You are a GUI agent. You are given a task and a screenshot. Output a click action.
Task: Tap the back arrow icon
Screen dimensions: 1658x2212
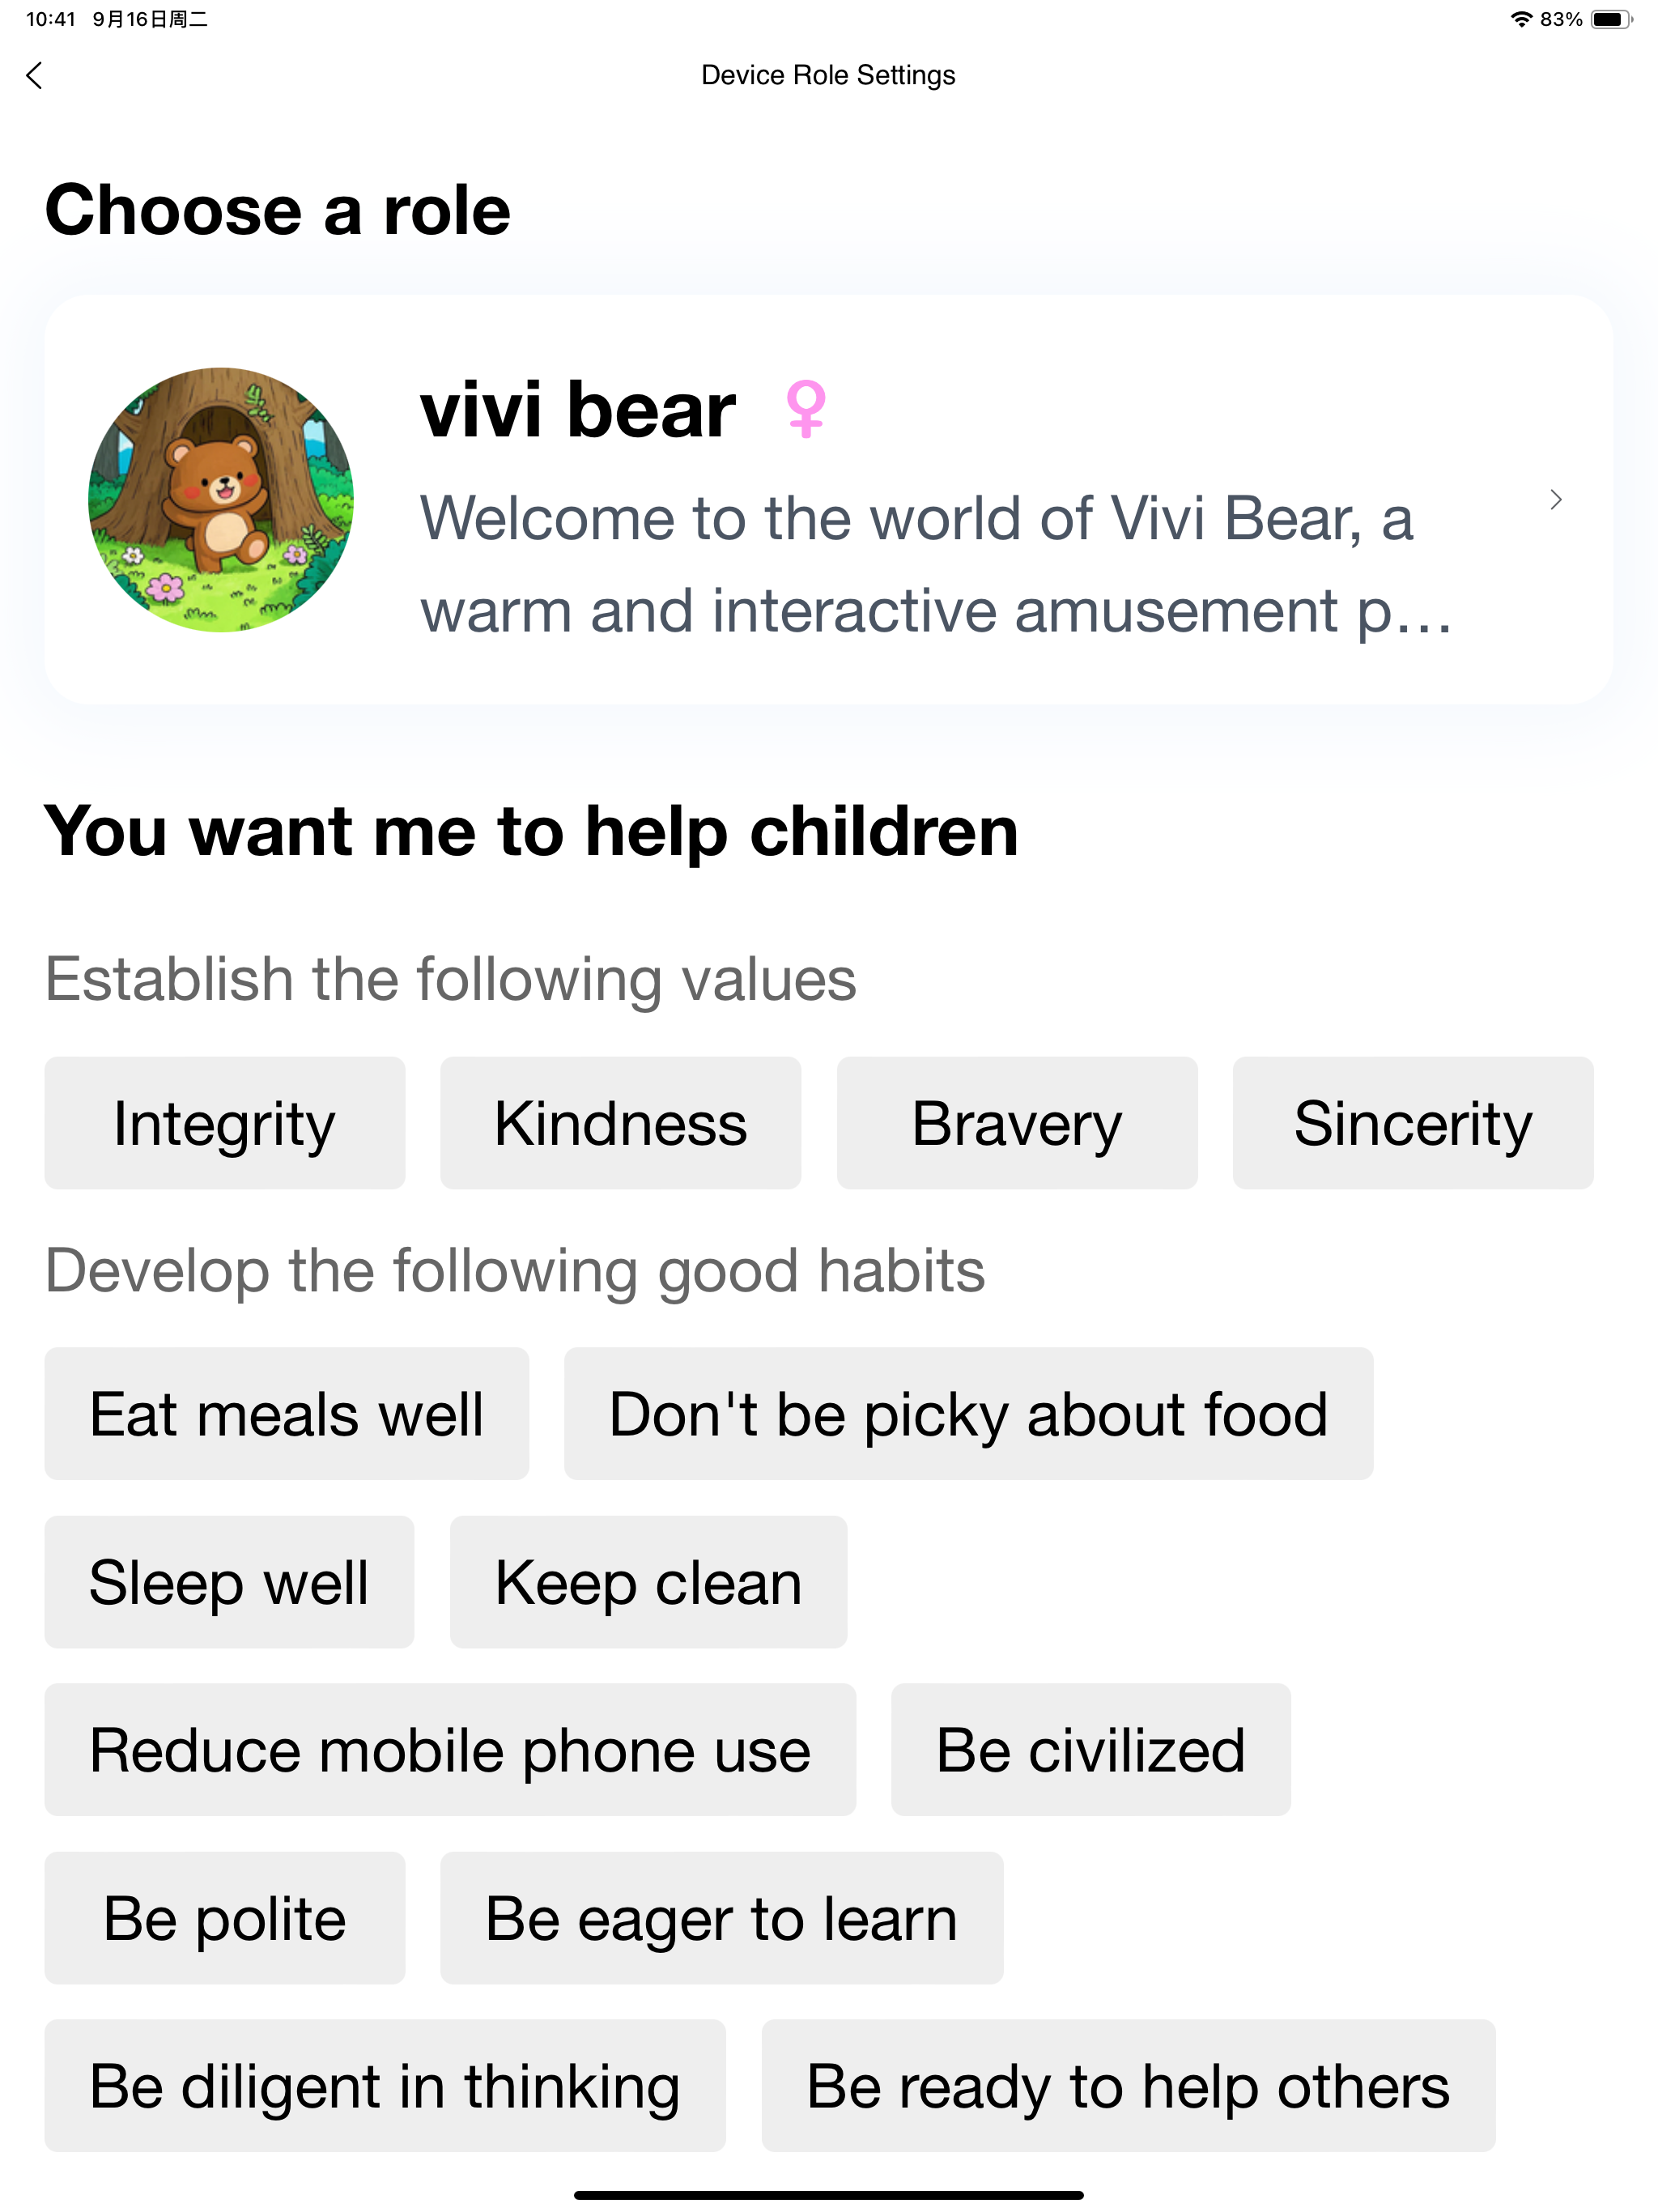tap(35, 75)
